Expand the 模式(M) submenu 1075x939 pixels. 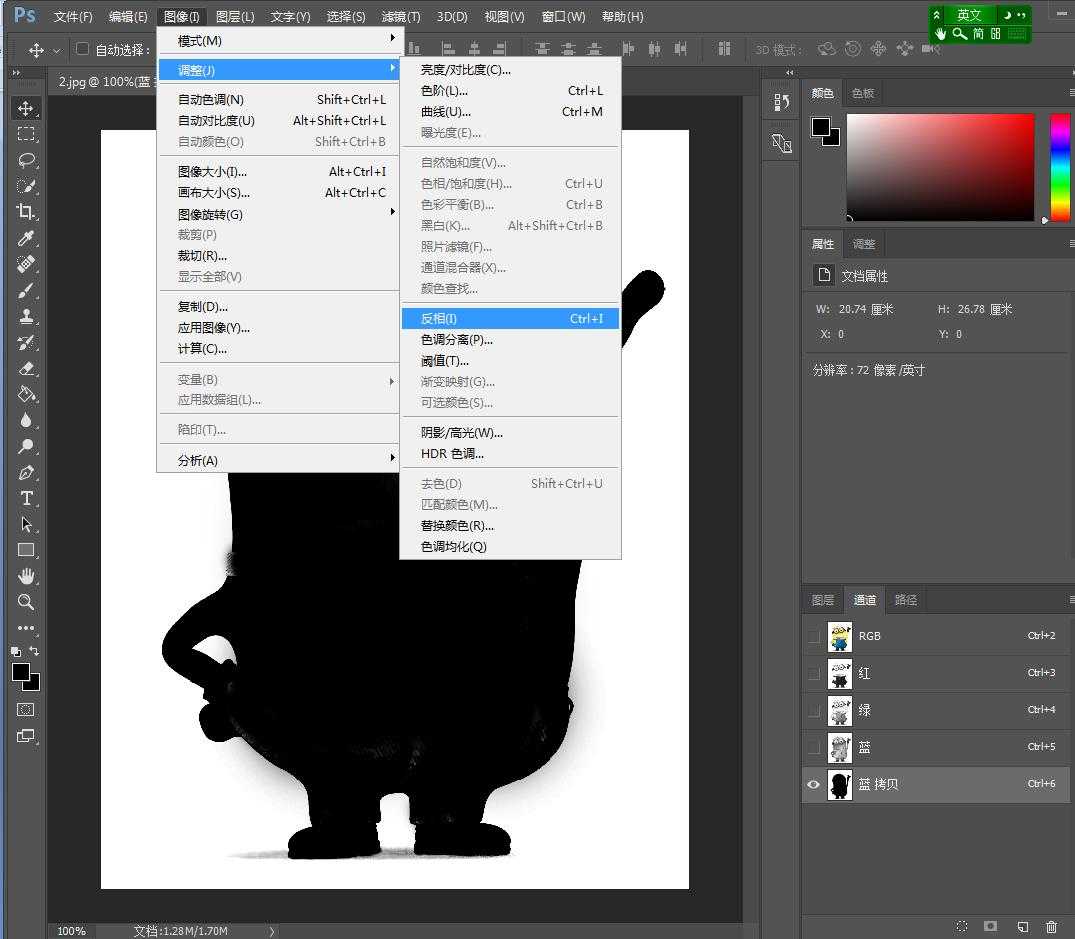pos(278,40)
